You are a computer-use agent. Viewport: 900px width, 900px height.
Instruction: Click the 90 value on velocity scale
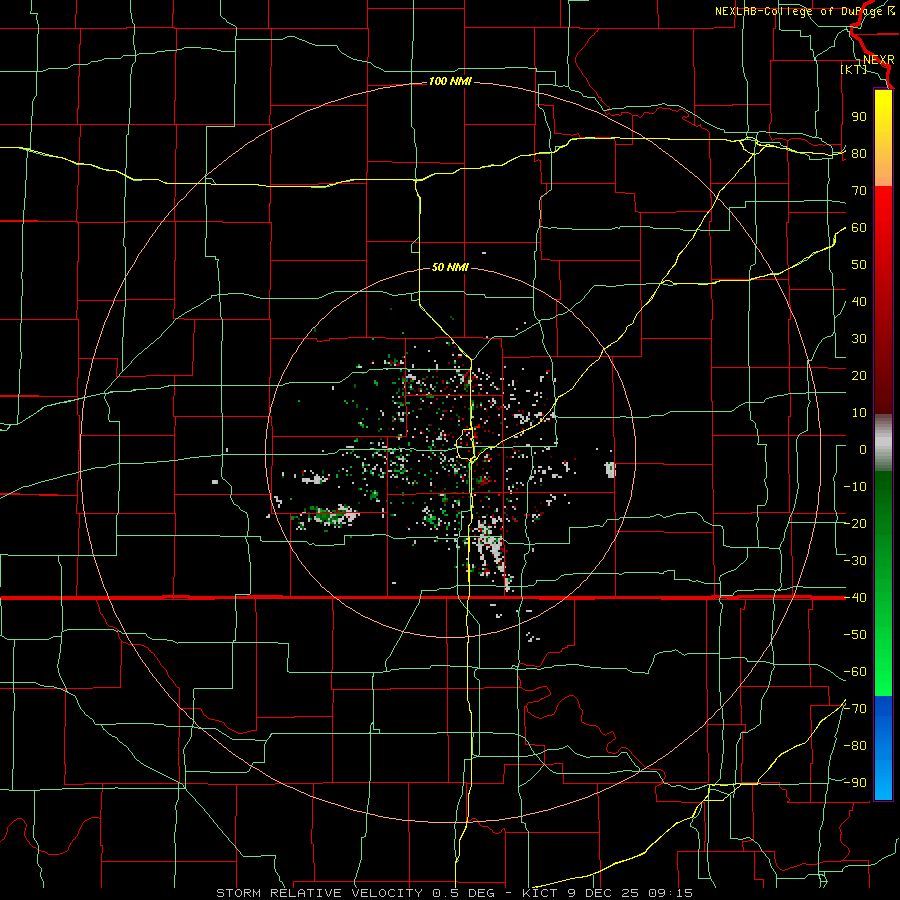(x=859, y=117)
